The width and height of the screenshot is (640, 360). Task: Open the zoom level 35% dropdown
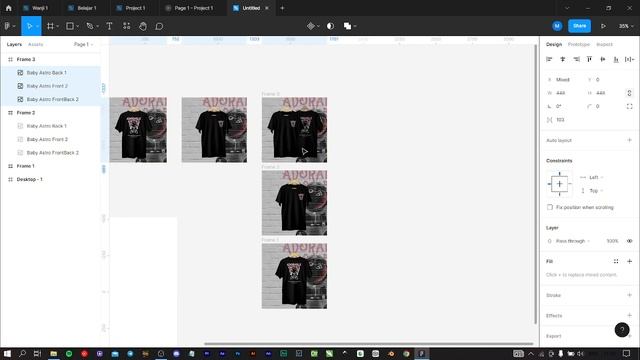pyautogui.click(x=626, y=26)
